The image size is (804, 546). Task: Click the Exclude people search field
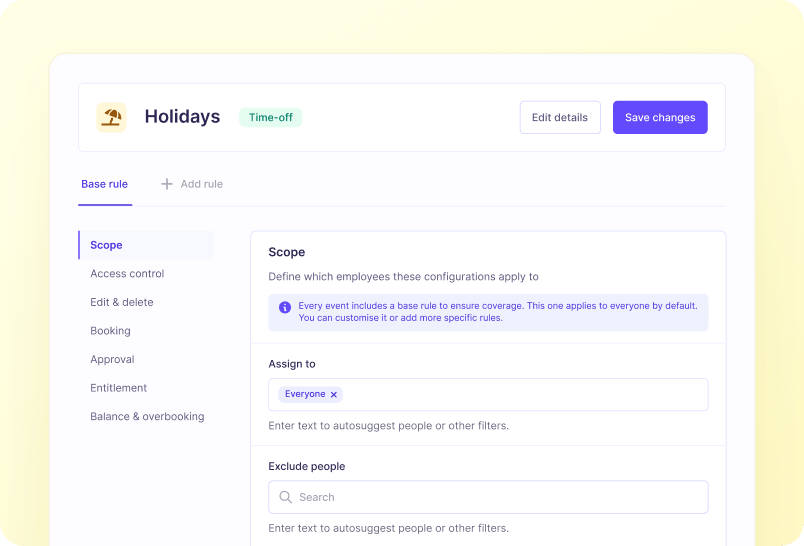click(x=488, y=497)
